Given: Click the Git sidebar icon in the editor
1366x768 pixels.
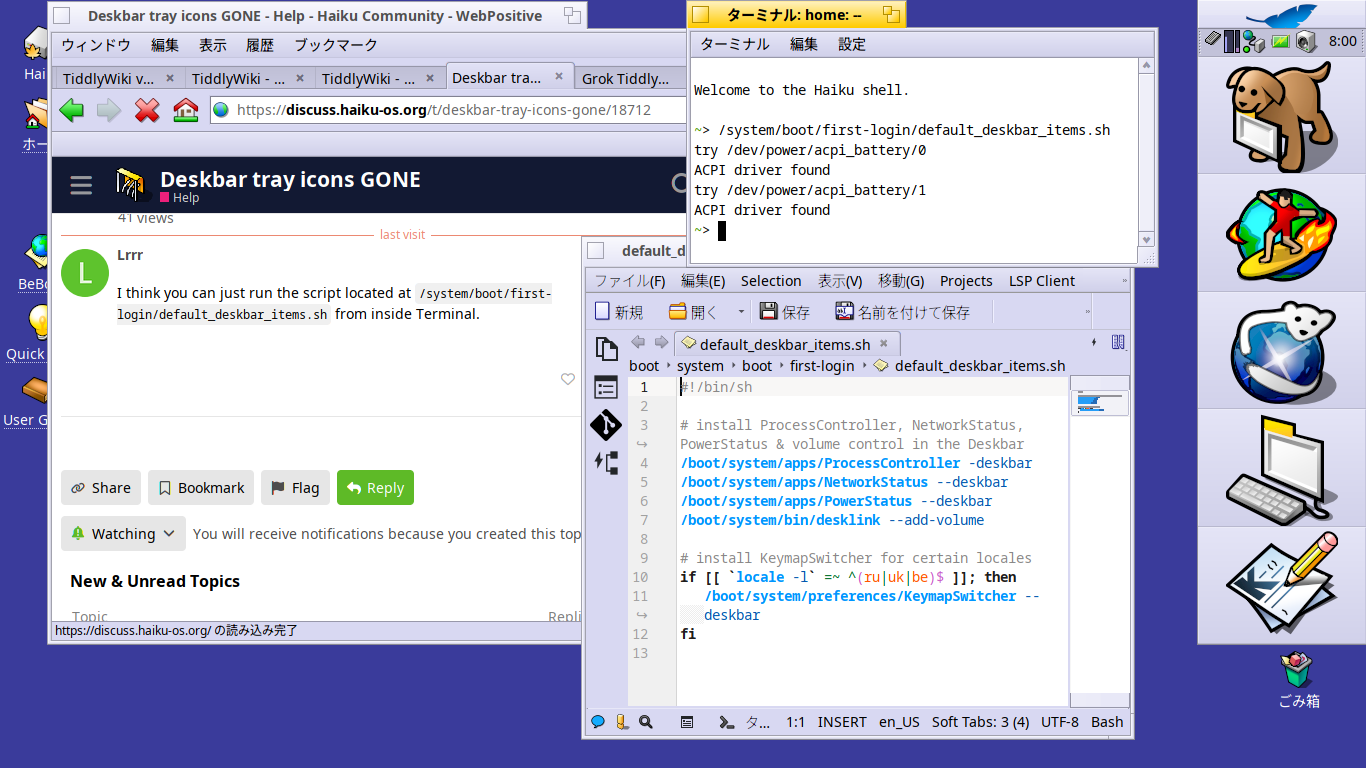Looking at the screenshot, I should point(605,424).
